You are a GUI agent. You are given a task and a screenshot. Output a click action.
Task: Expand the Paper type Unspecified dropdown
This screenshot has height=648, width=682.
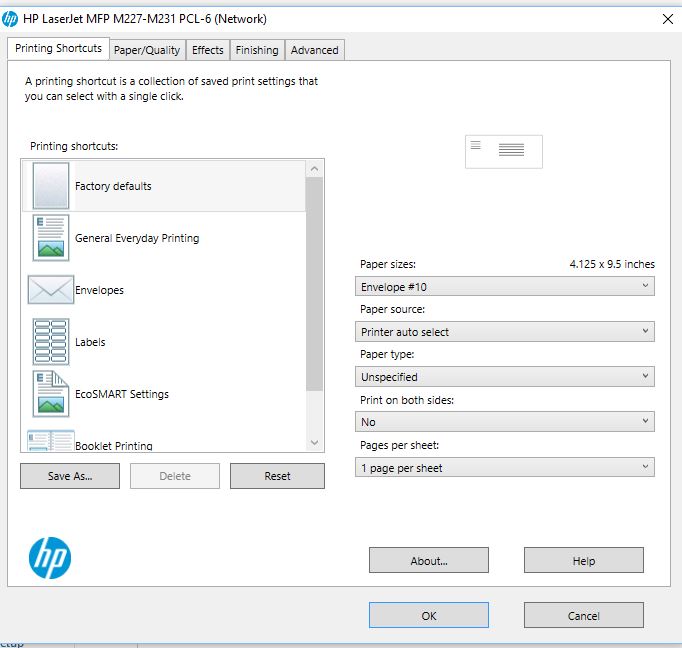coord(505,376)
